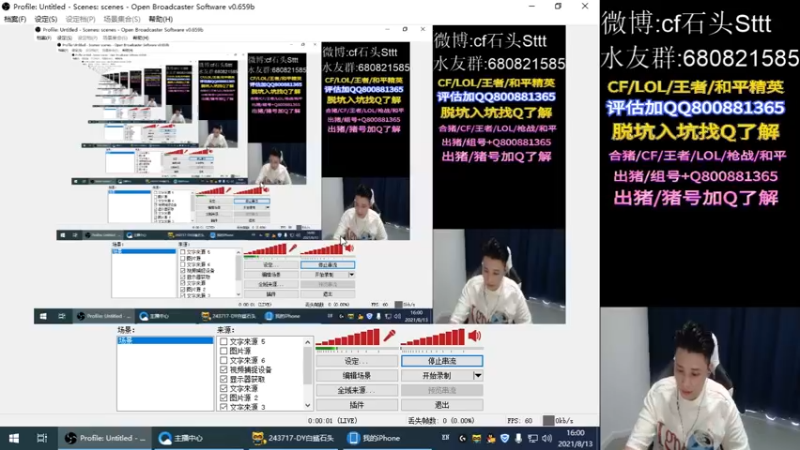Uncheck the 文字来源 source checkbox
Image resolution: width=800 pixels, height=450 pixels.
point(223,388)
